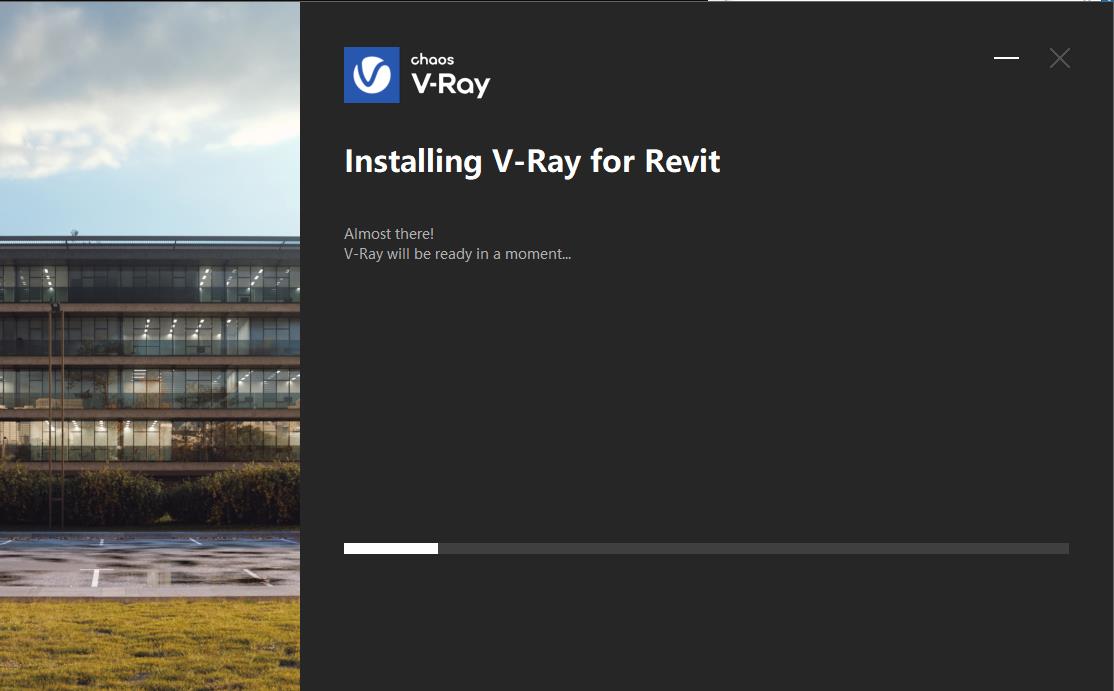Click the 'Installing V-Ray for Revit' heading
The width and height of the screenshot is (1114, 691).
pyautogui.click(x=532, y=161)
